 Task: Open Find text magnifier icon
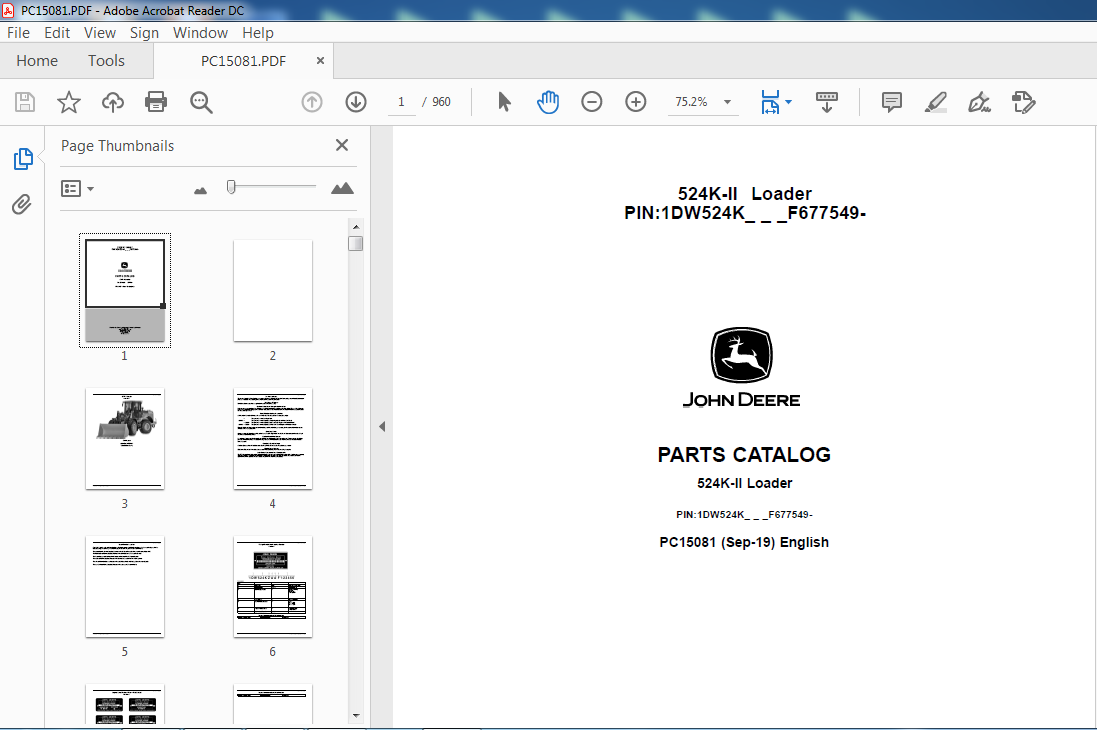click(201, 102)
